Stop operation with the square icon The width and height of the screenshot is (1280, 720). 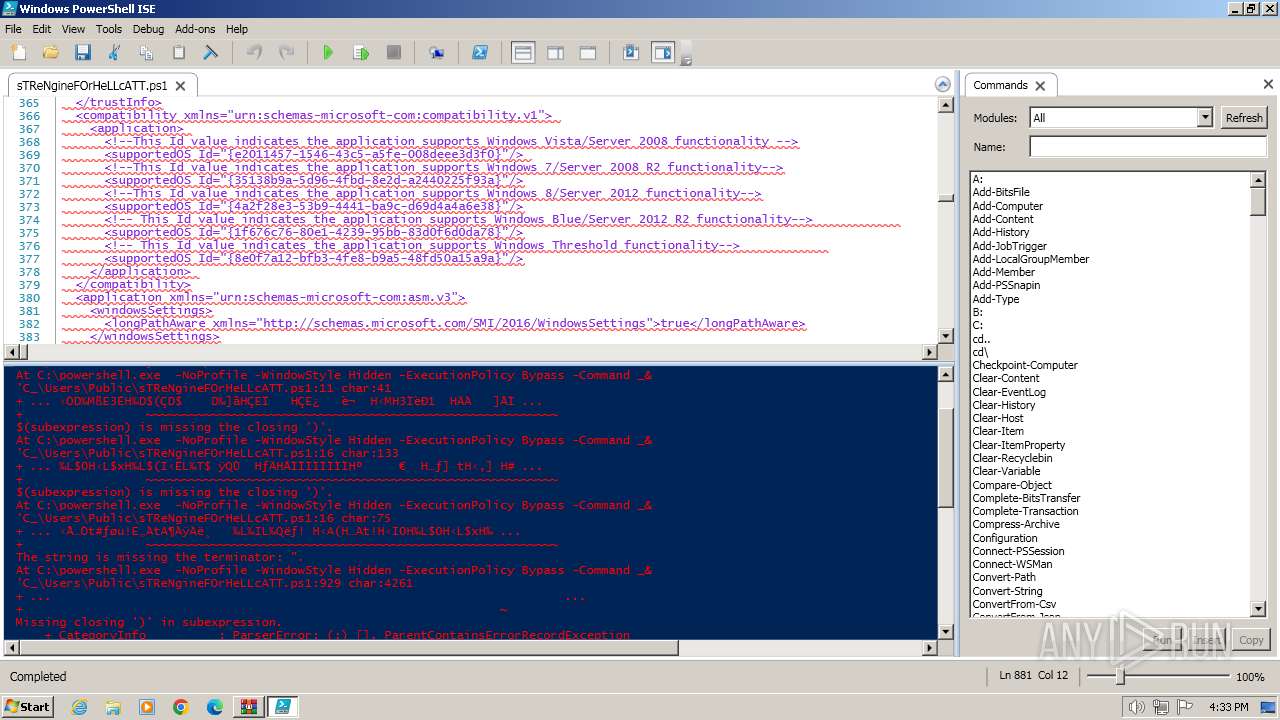click(394, 52)
